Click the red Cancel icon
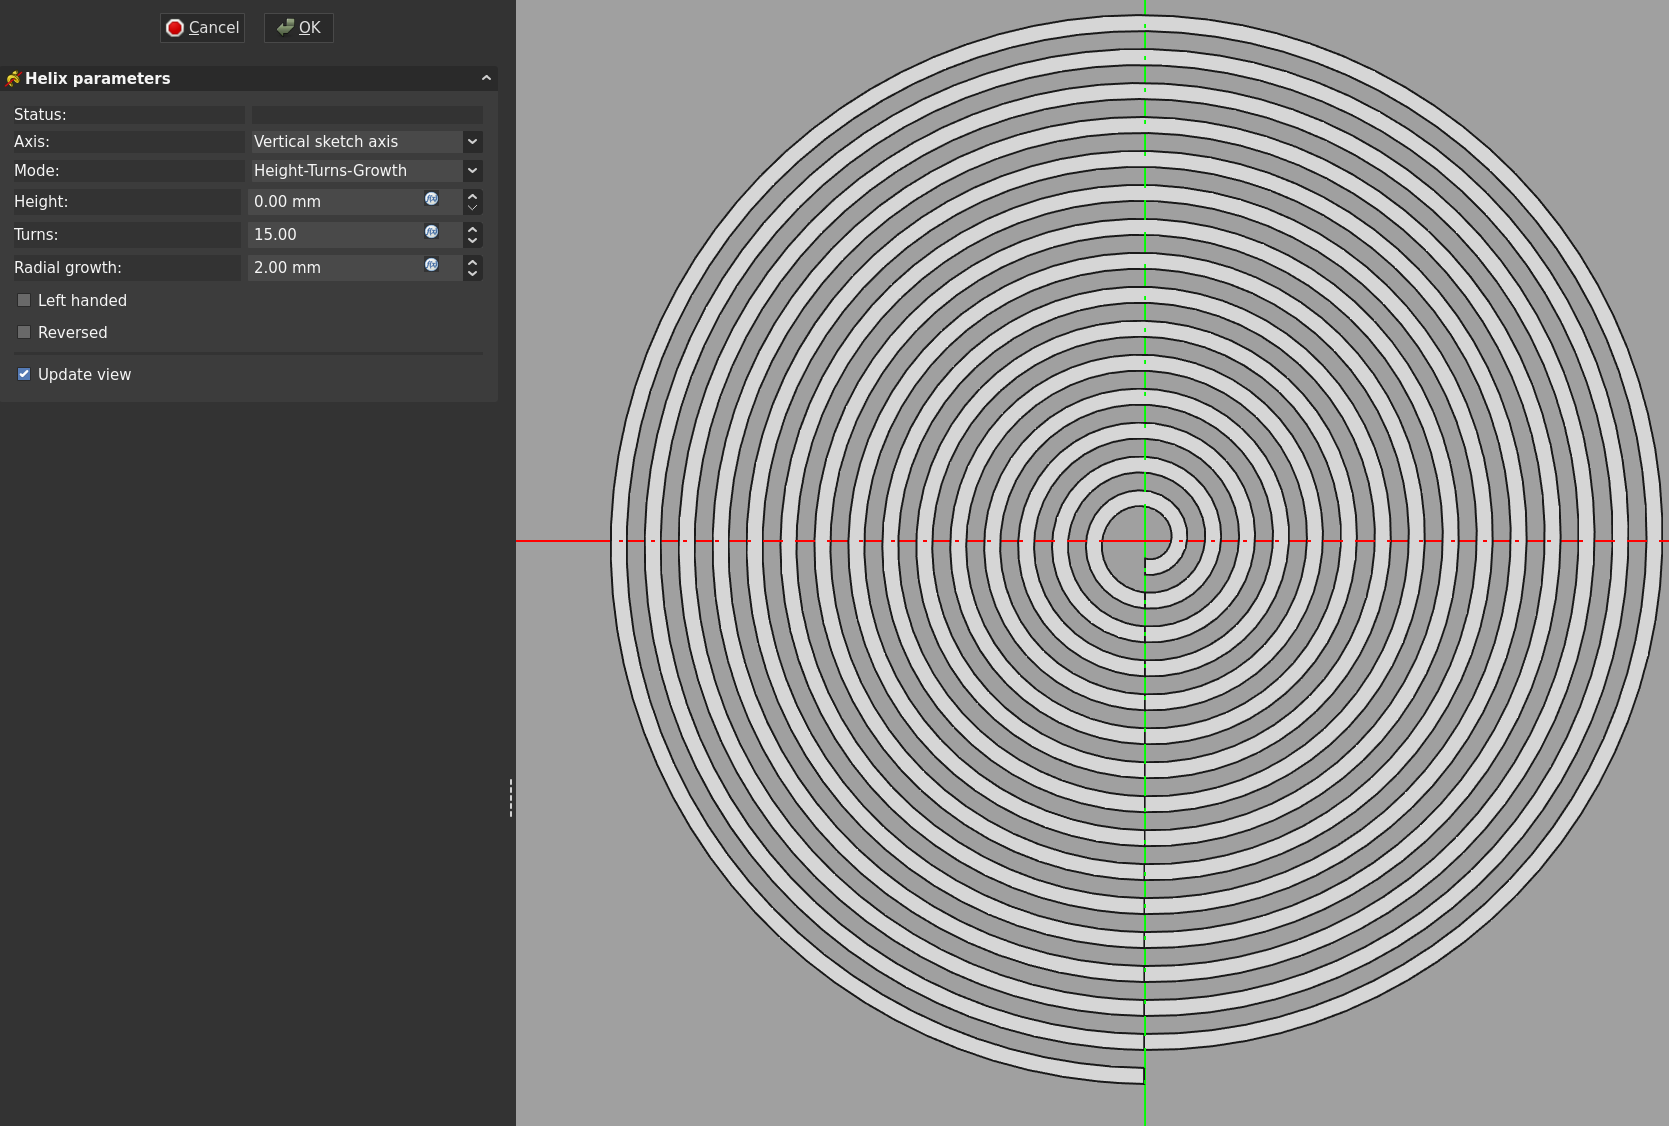Screen dimensions: 1669x1126 [175, 28]
